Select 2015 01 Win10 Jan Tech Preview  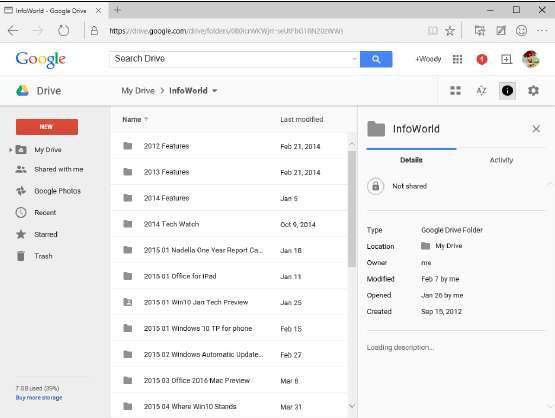pos(228,302)
